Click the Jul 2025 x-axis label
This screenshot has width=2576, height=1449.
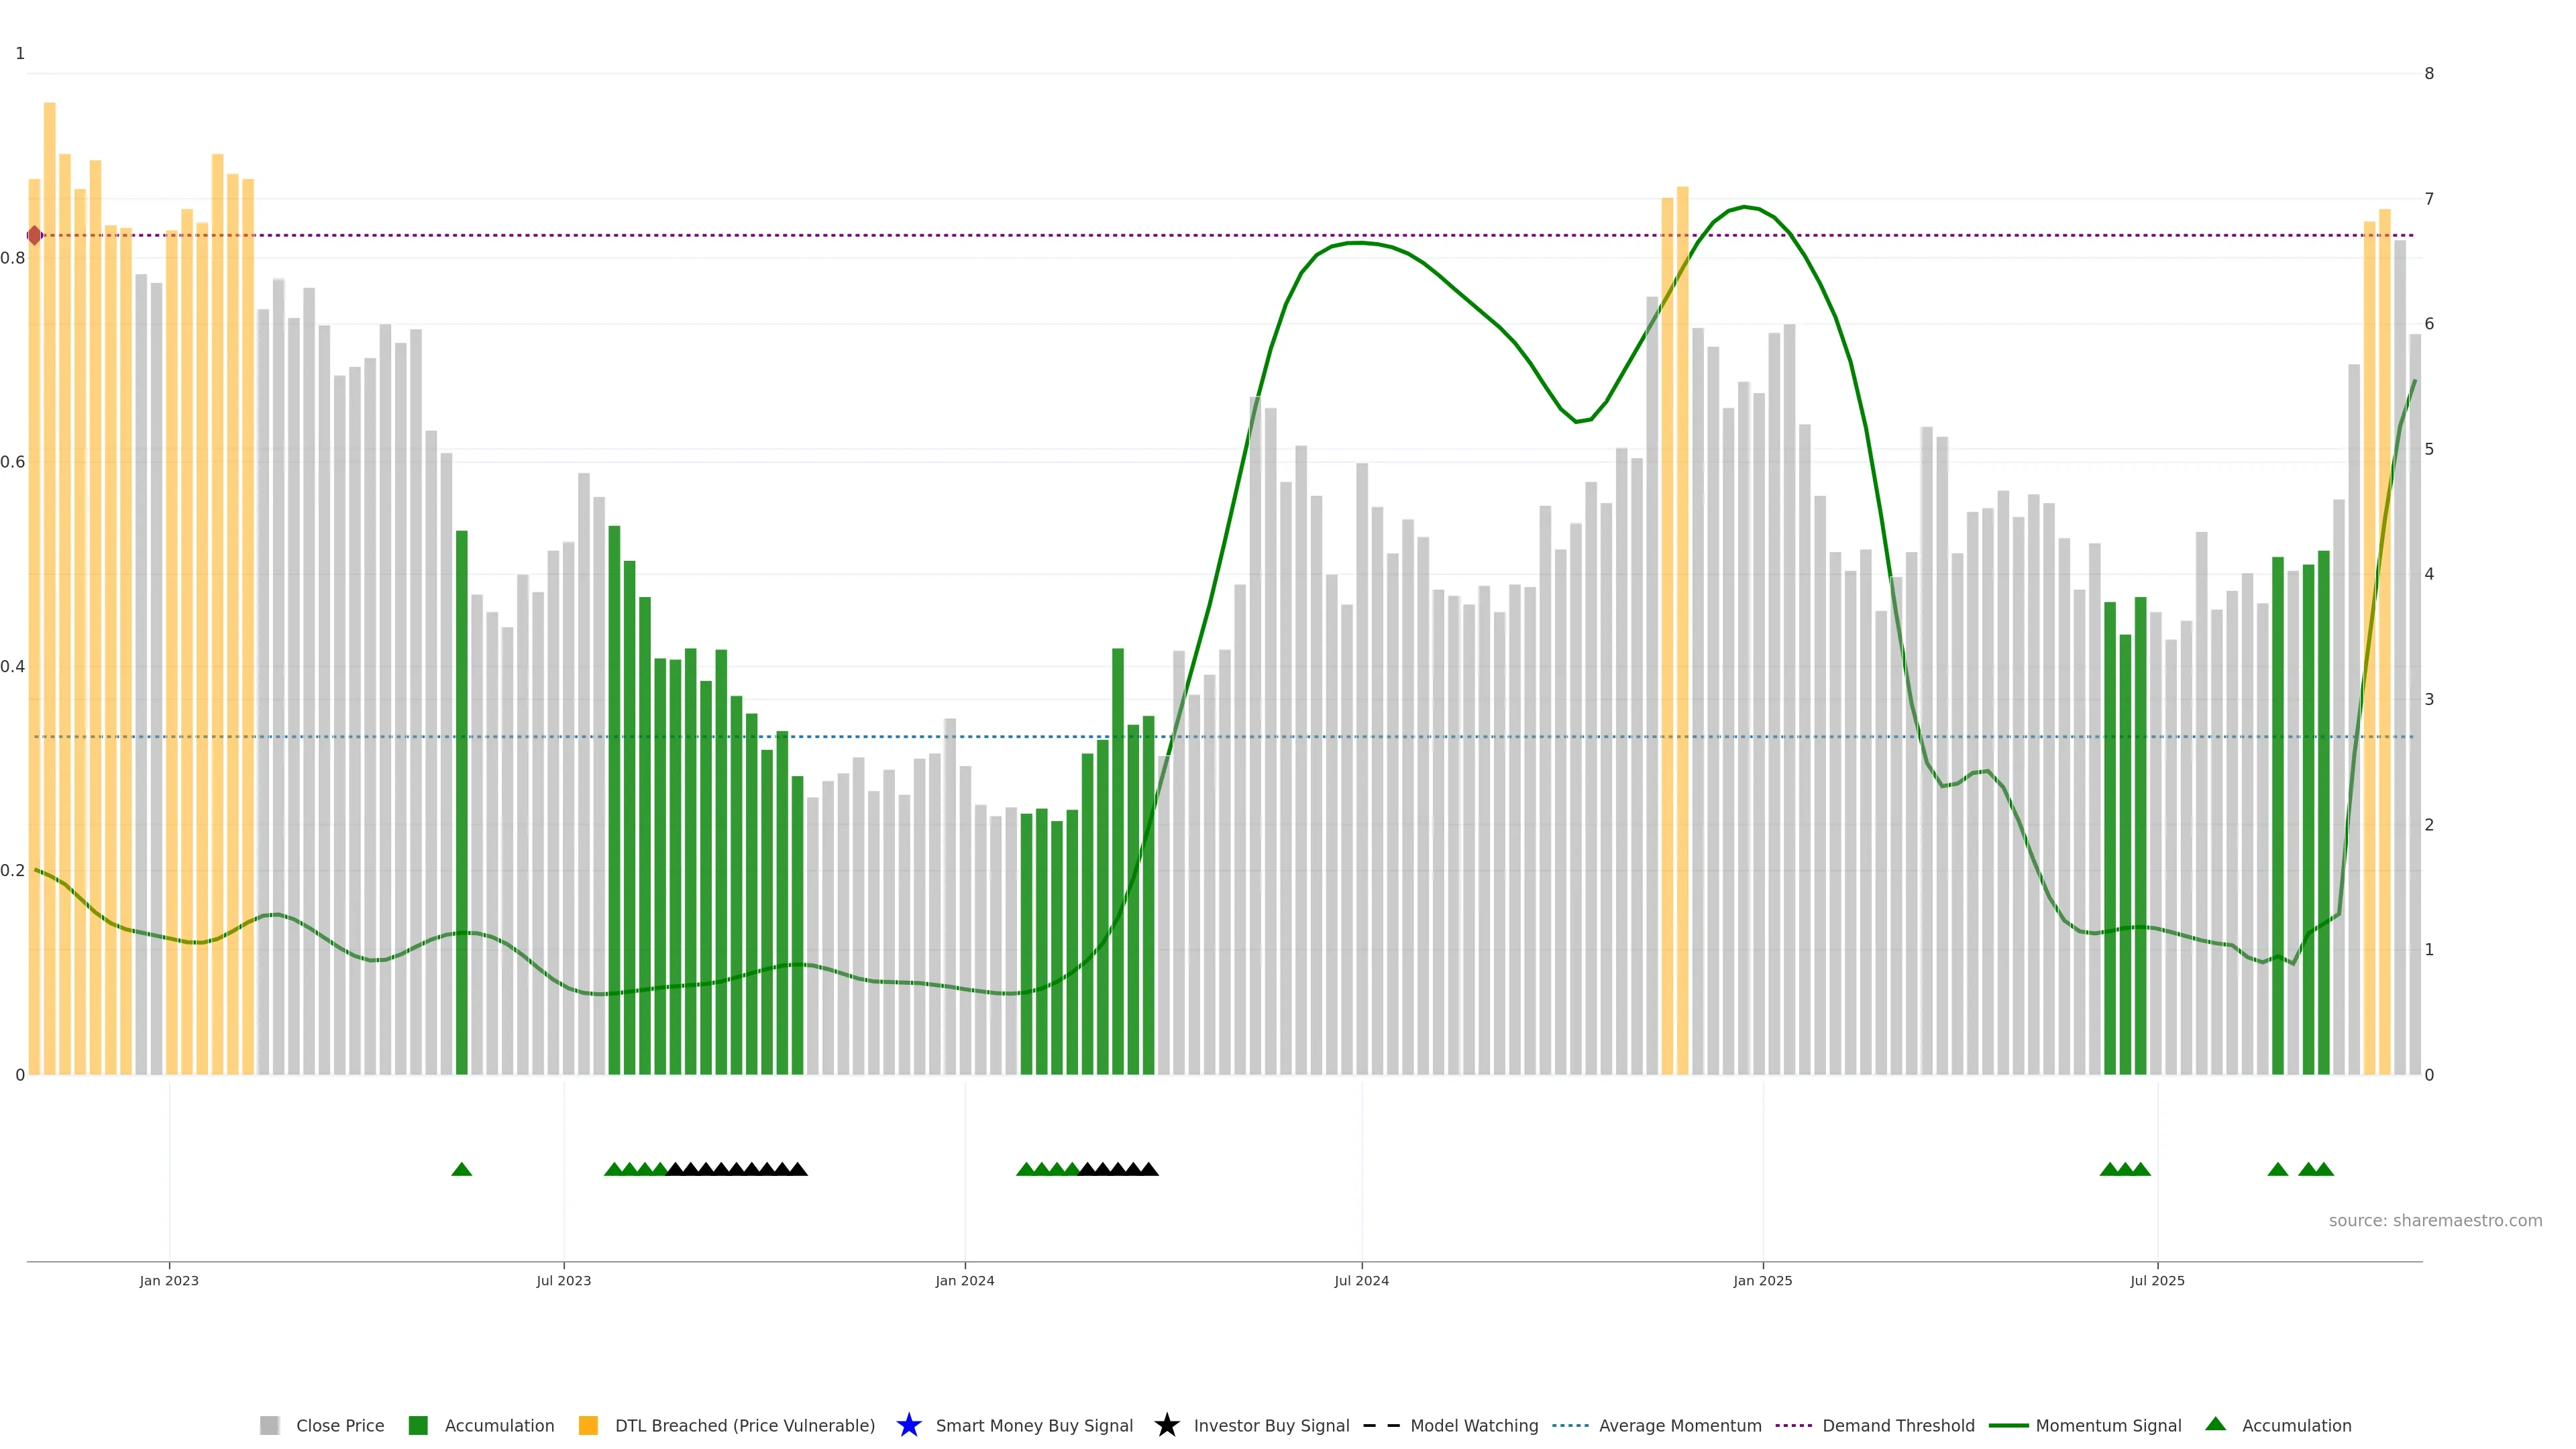(2157, 1281)
